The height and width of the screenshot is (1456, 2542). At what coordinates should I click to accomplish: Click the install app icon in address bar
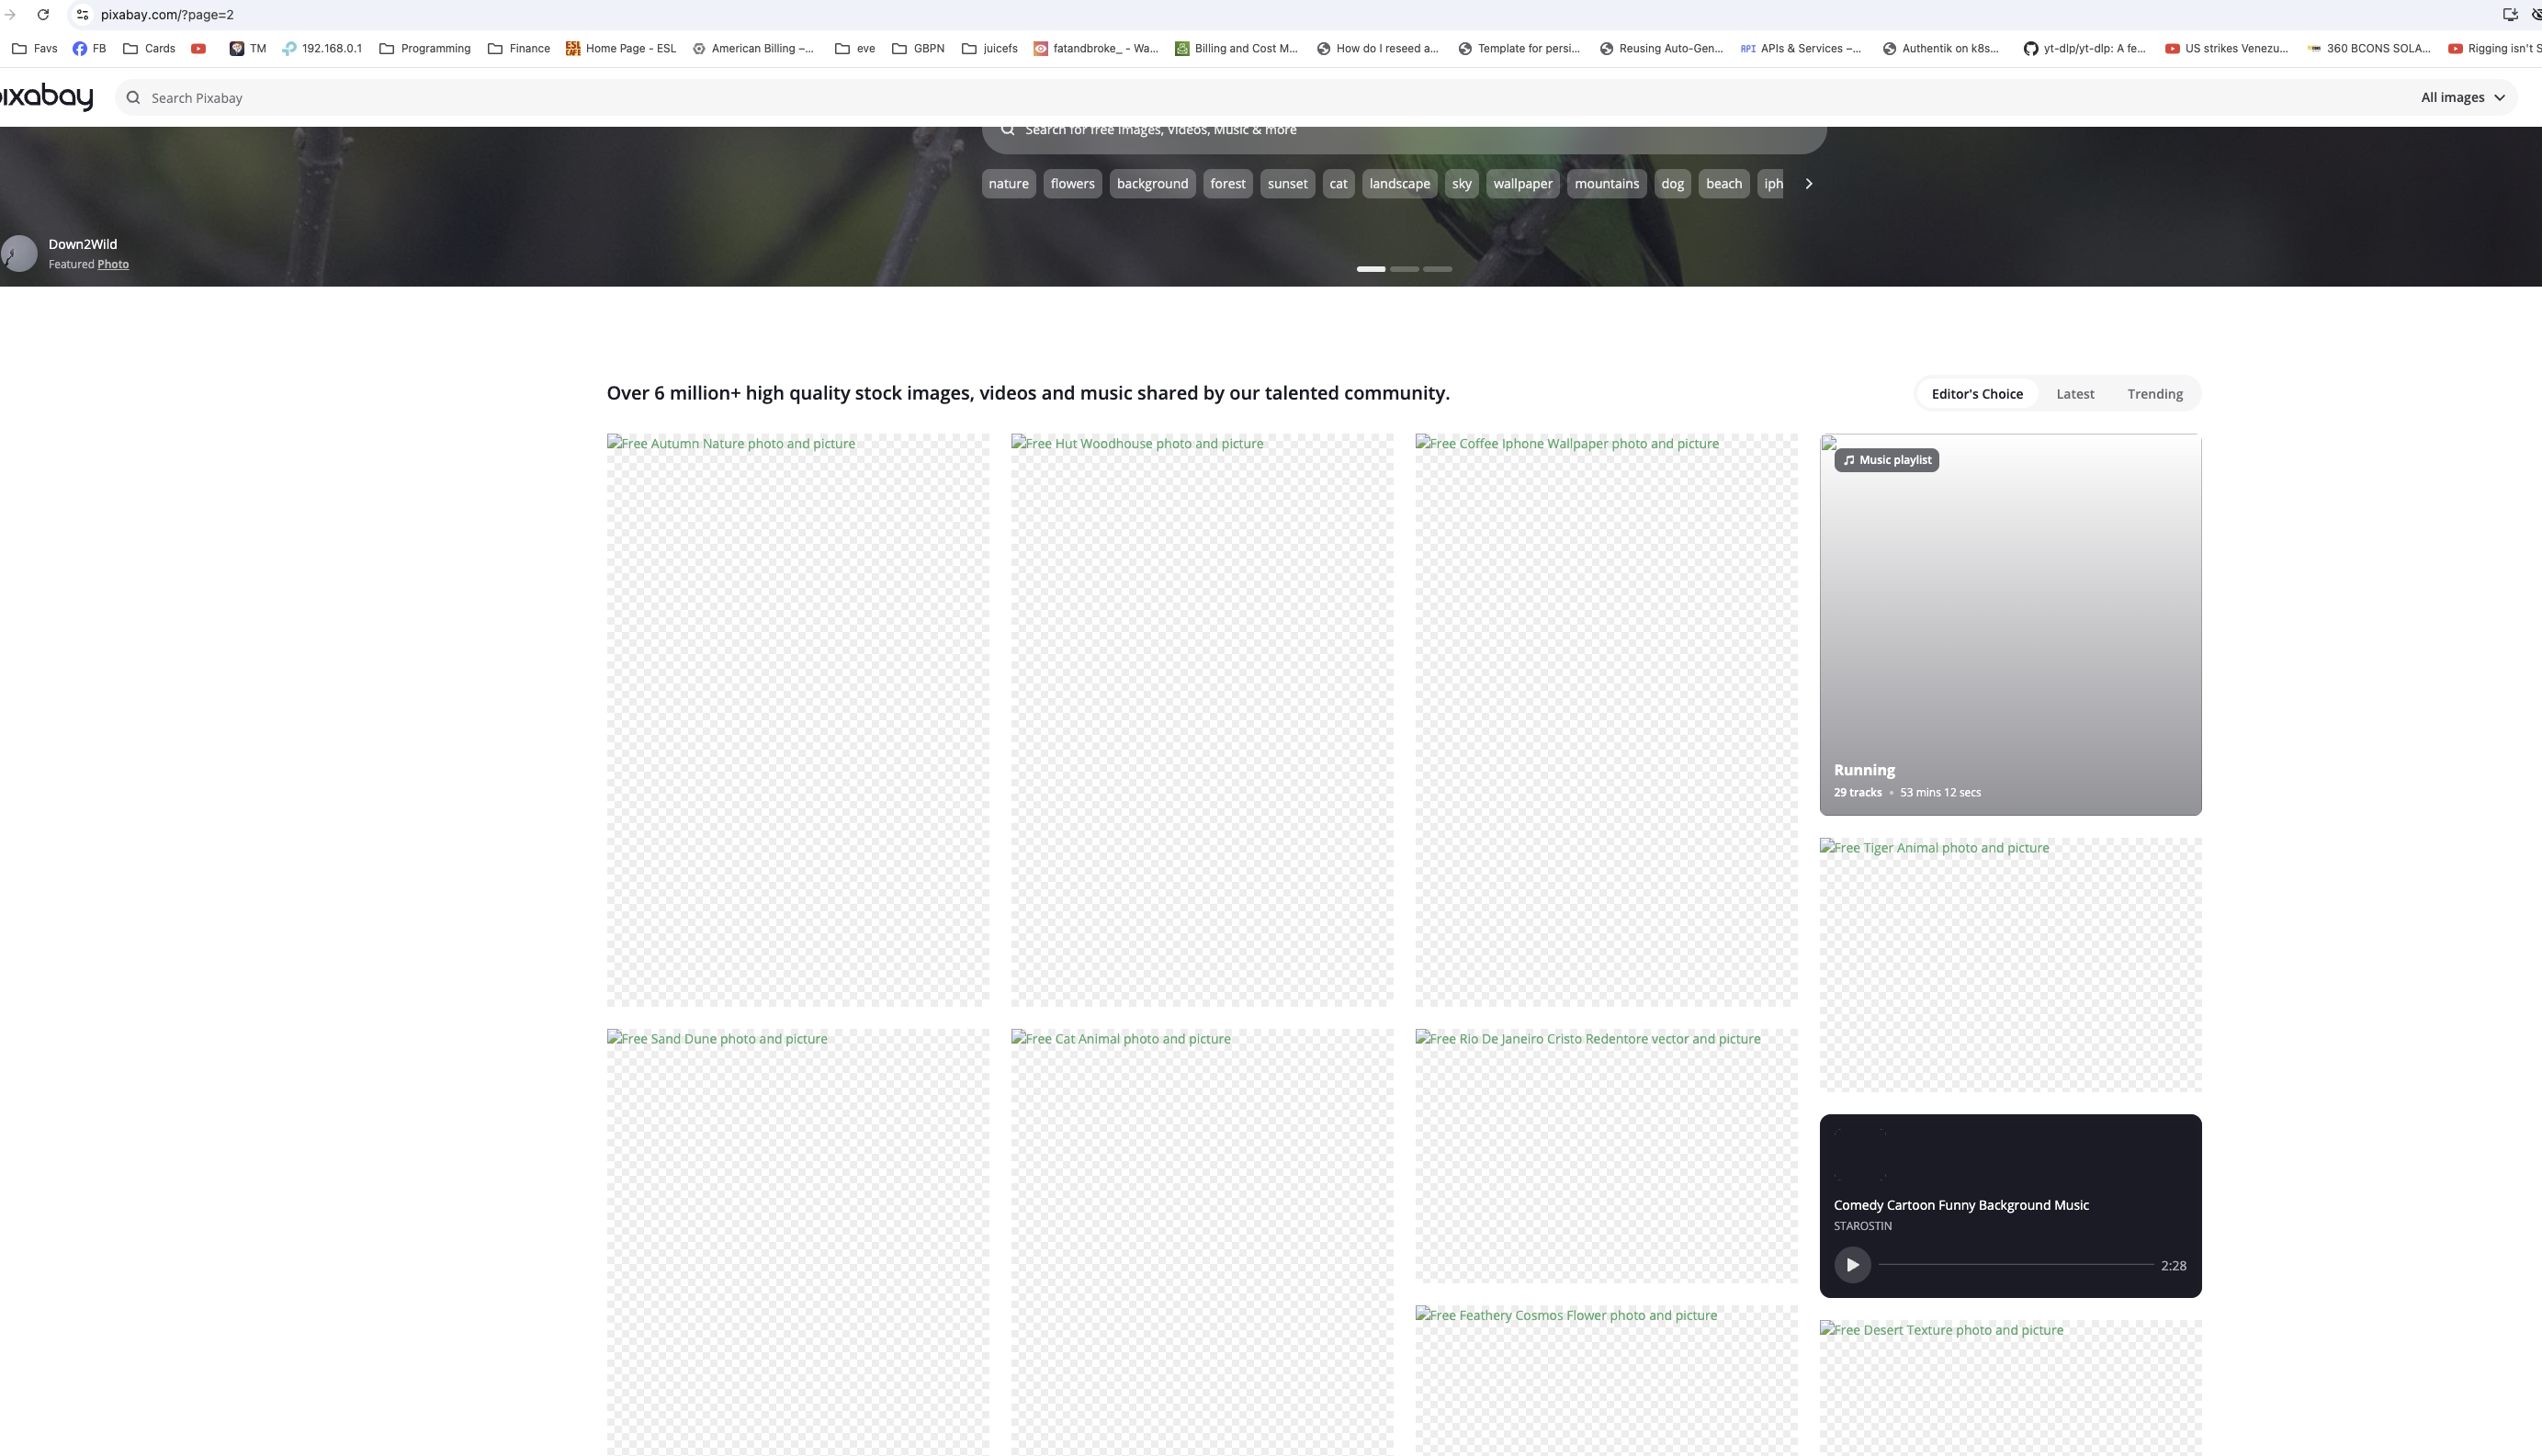[2510, 14]
